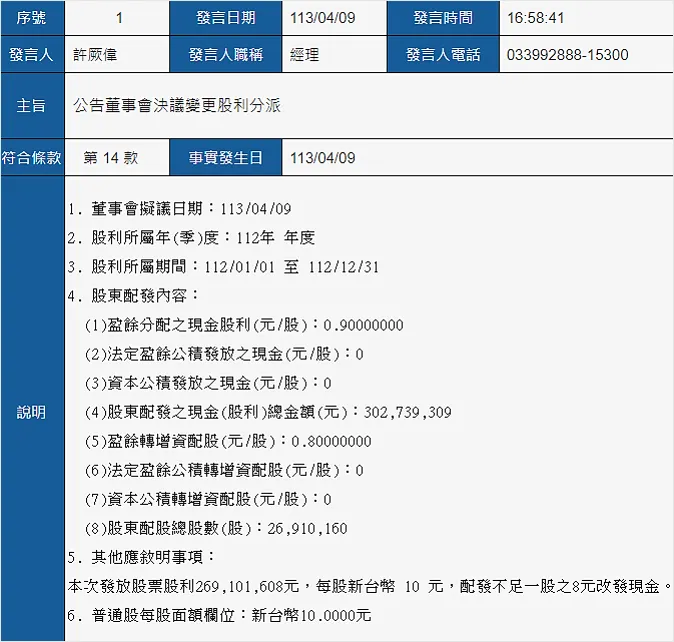Click the 符合條款 header cell

coord(32,158)
